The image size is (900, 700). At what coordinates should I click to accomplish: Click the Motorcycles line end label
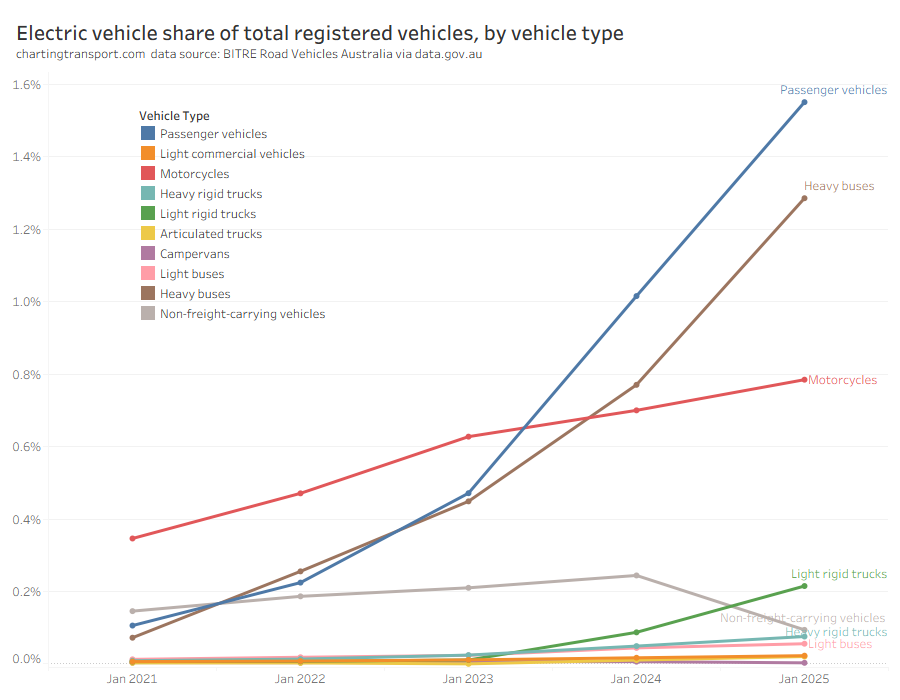coord(842,380)
